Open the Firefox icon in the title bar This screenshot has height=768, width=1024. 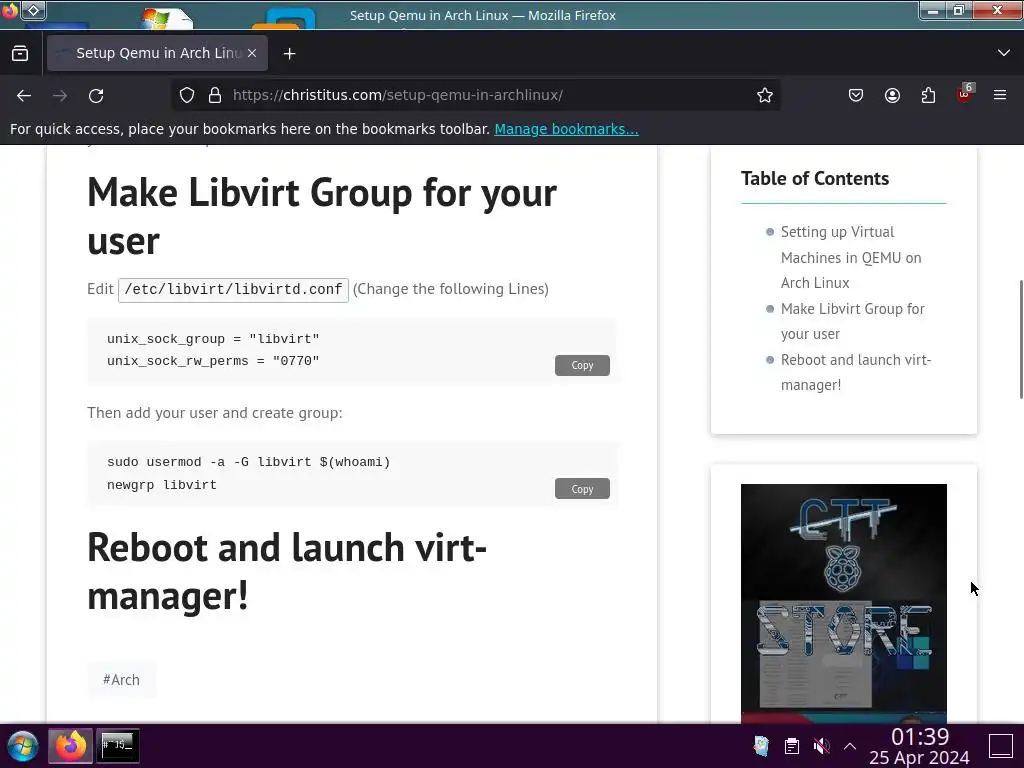9,10
